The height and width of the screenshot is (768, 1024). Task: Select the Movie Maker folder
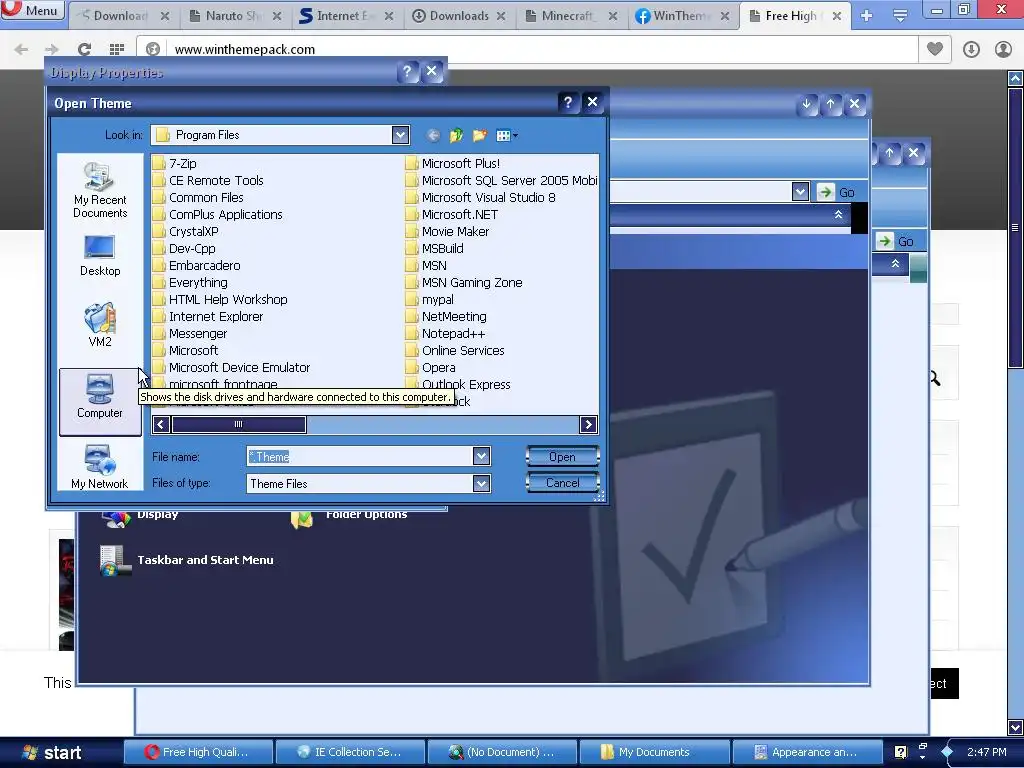pyautogui.click(x=447, y=231)
